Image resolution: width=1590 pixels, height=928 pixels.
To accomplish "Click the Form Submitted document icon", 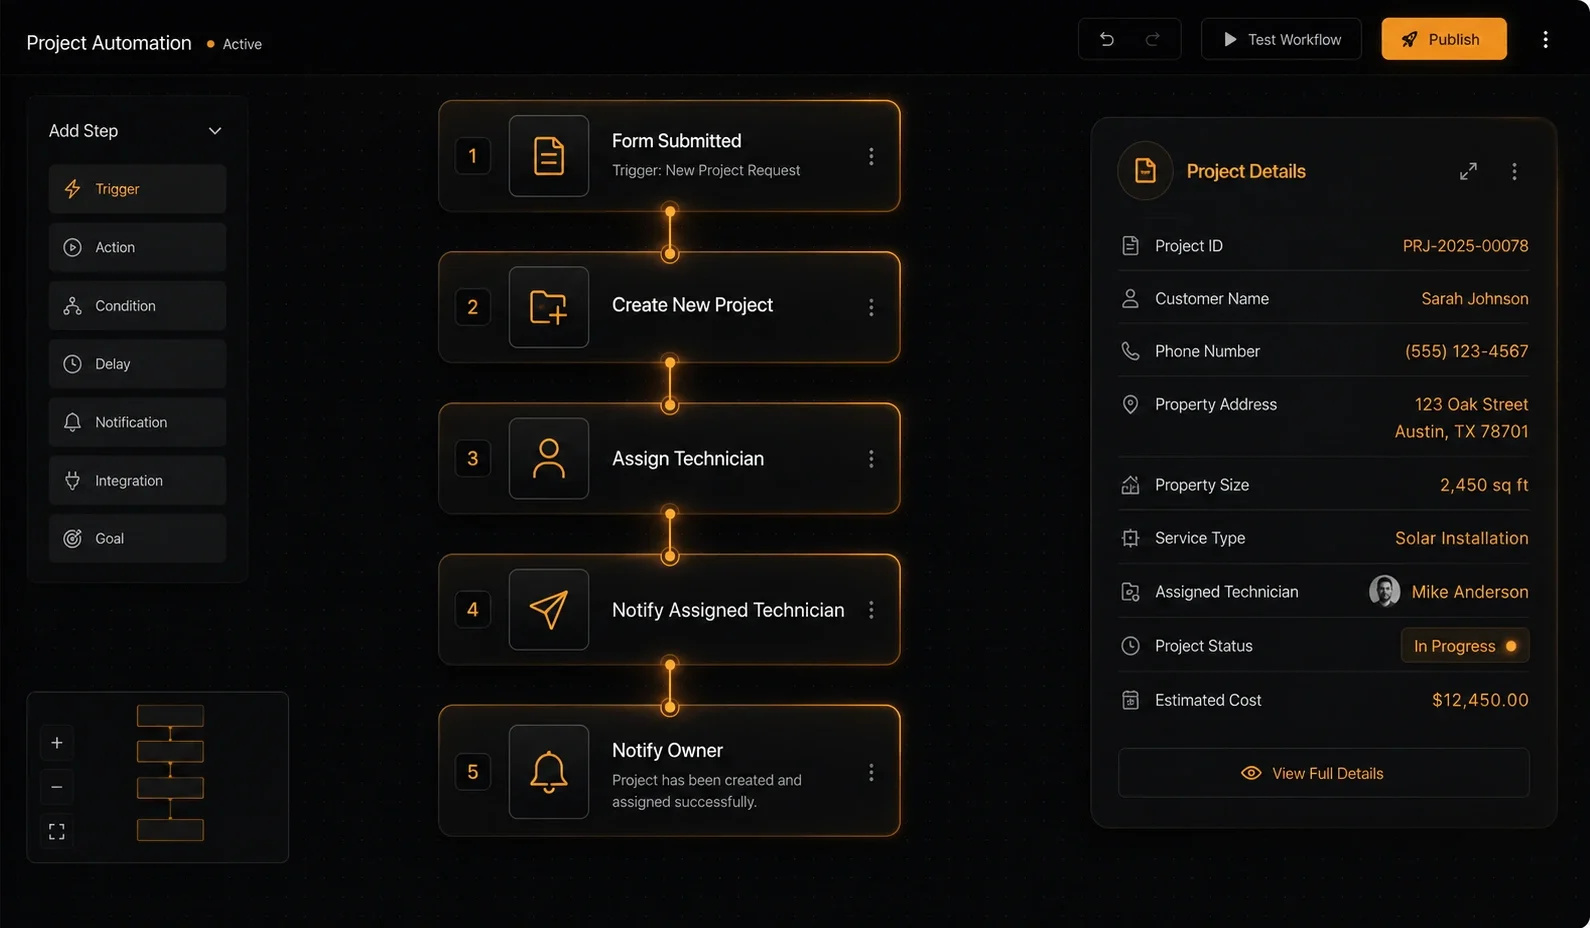I will click(549, 156).
